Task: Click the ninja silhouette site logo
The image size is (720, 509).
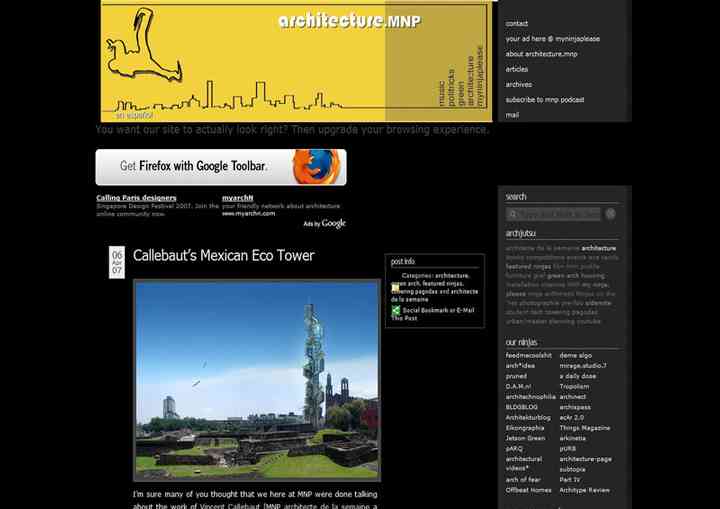Action: (x=143, y=46)
